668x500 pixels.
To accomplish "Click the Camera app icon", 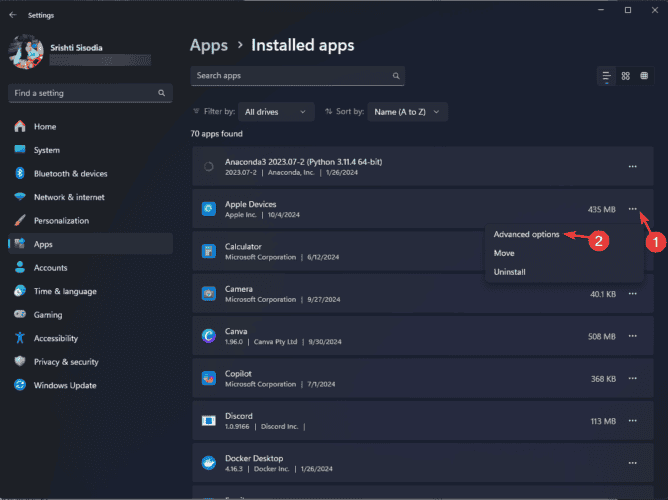I will [208, 293].
